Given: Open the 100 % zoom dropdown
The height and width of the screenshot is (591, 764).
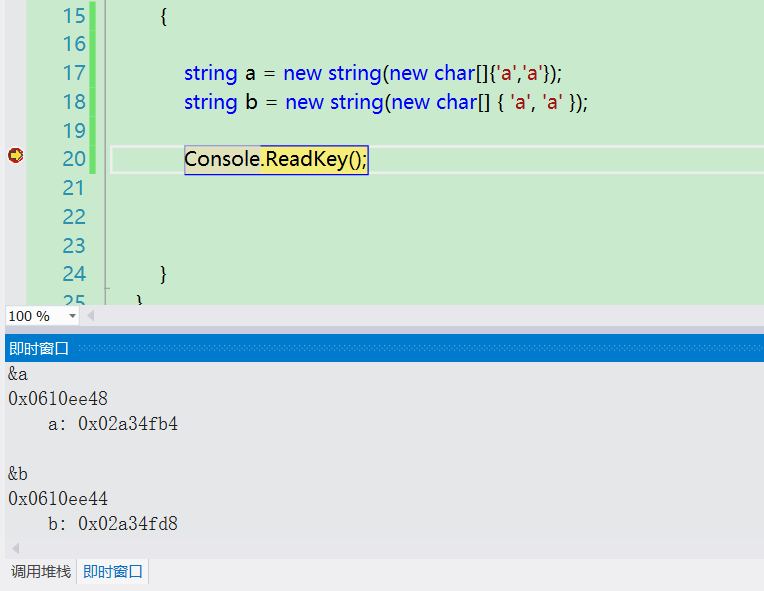Looking at the screenshot, I should click(72, 316).
